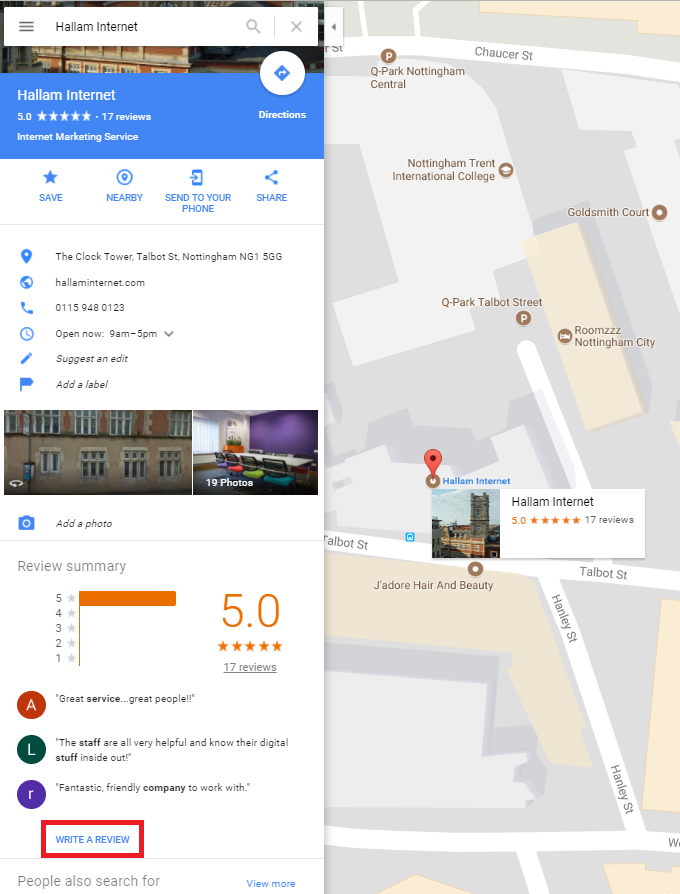Click reviewer avatar L
Screen dimensions: 680x894
coord(31,749)
